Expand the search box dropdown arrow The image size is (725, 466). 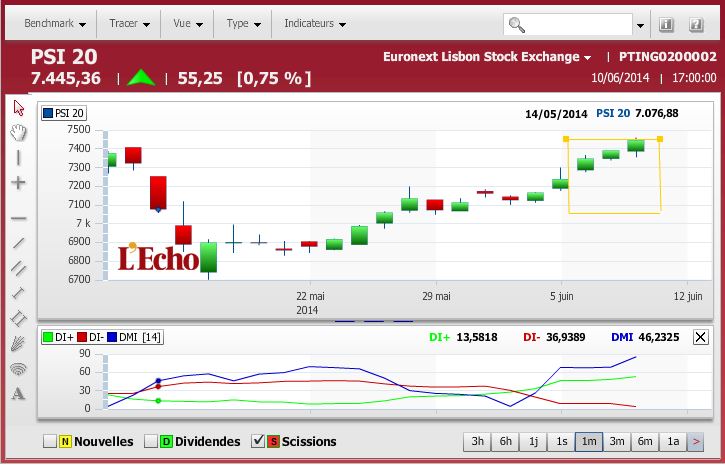pos(640,25)
